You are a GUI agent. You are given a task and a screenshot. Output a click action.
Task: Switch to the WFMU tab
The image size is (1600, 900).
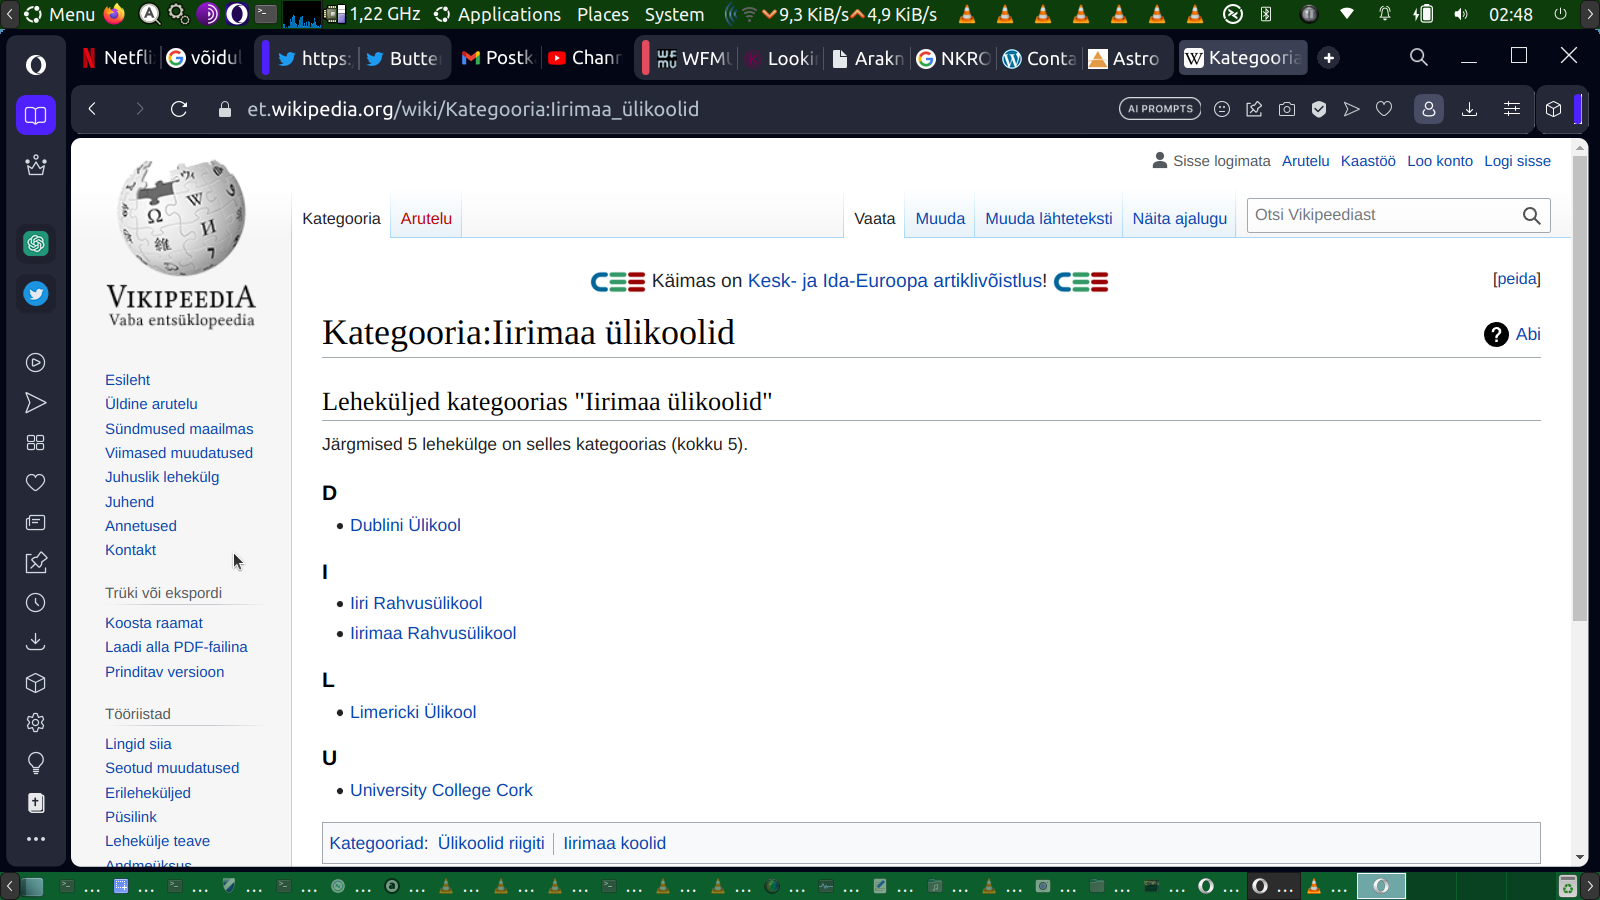tap(693, 58)
